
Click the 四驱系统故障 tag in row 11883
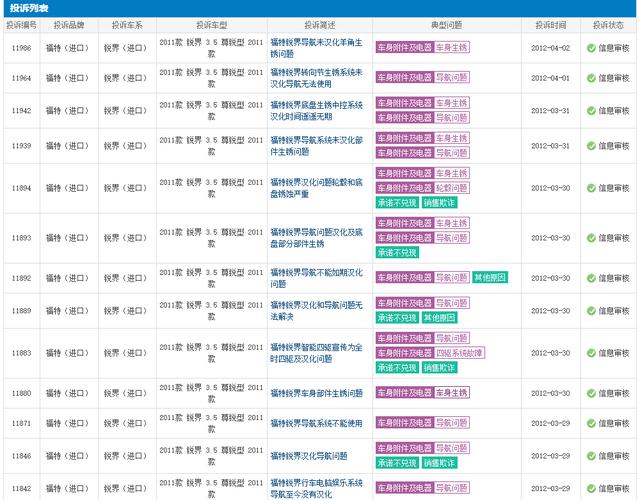[459, 353]
